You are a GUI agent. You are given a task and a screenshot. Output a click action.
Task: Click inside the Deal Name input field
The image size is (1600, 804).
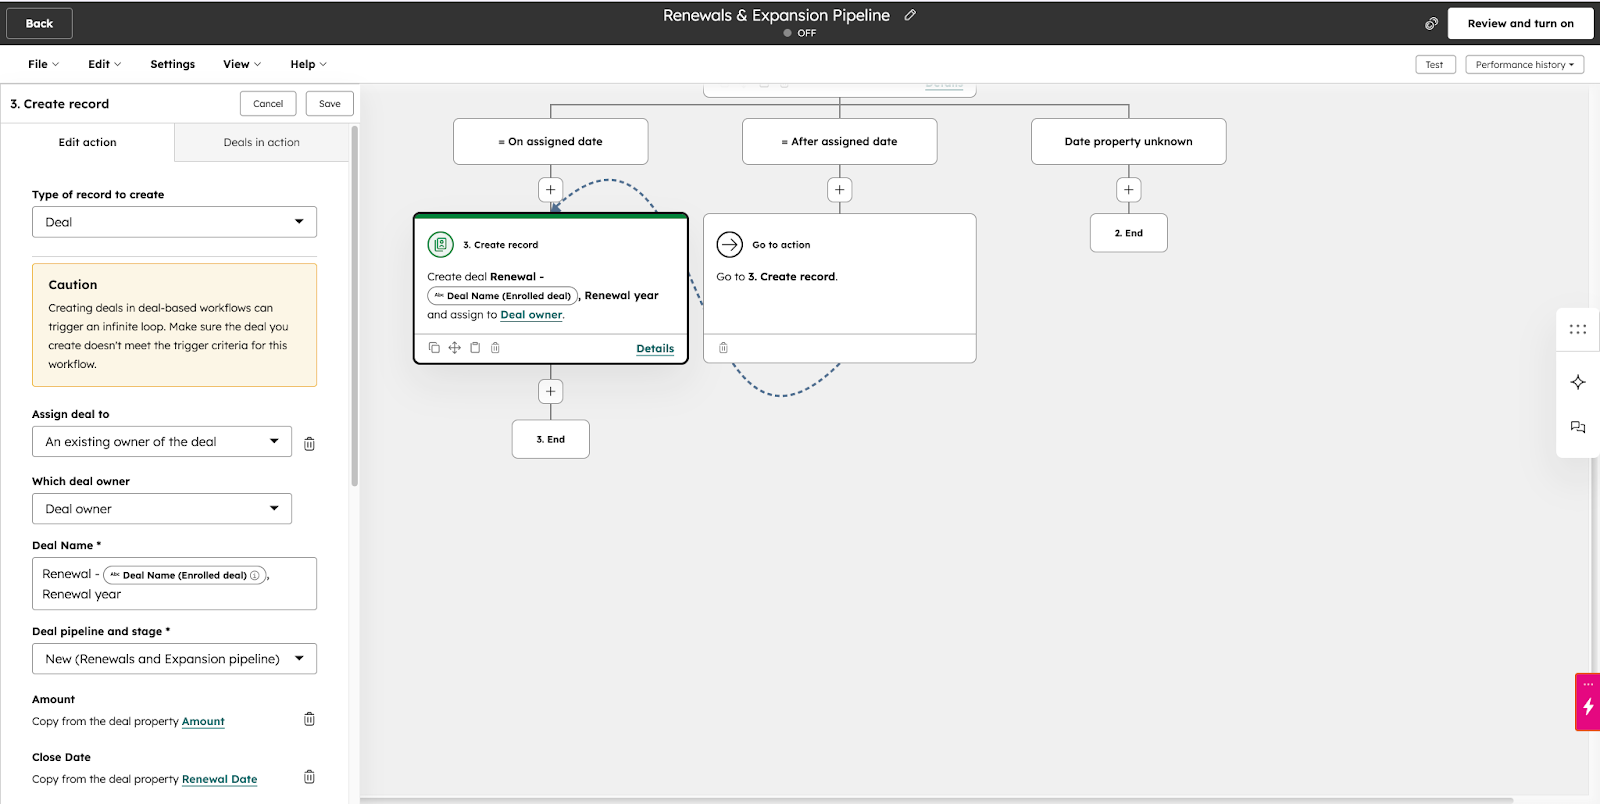174,583
